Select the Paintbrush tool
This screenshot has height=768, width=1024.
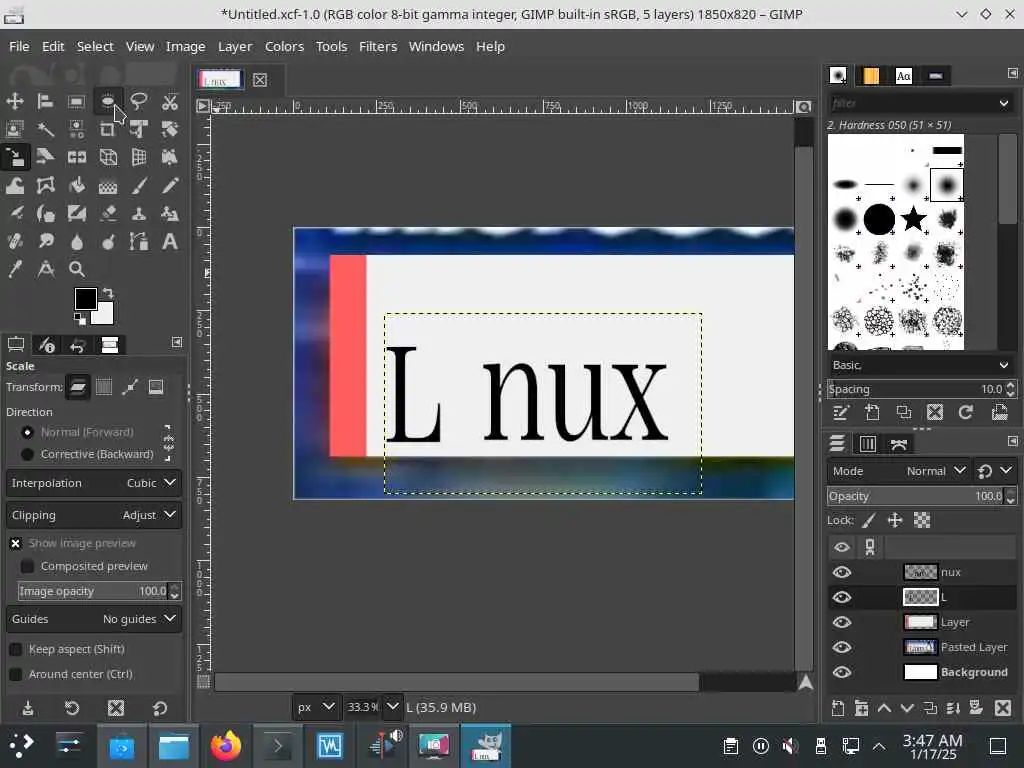(138, 185)
